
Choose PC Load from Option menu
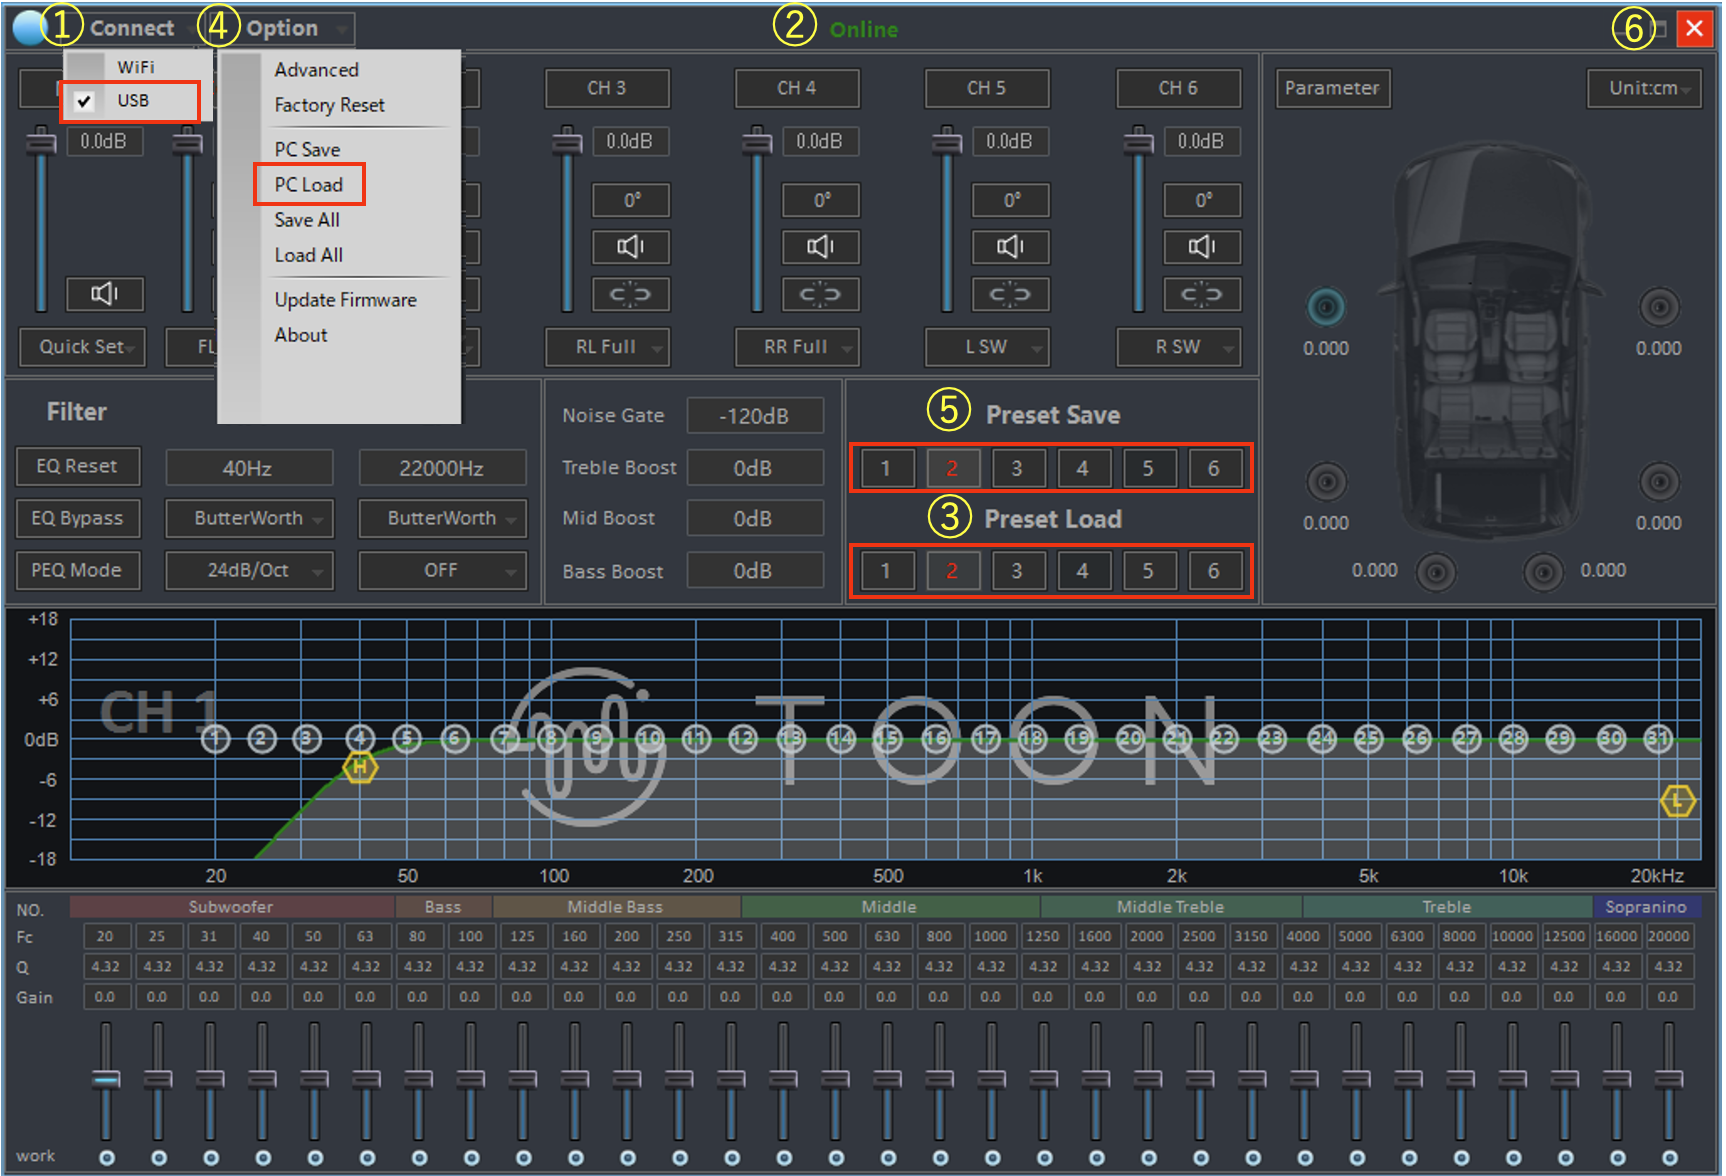click(309, 185)
